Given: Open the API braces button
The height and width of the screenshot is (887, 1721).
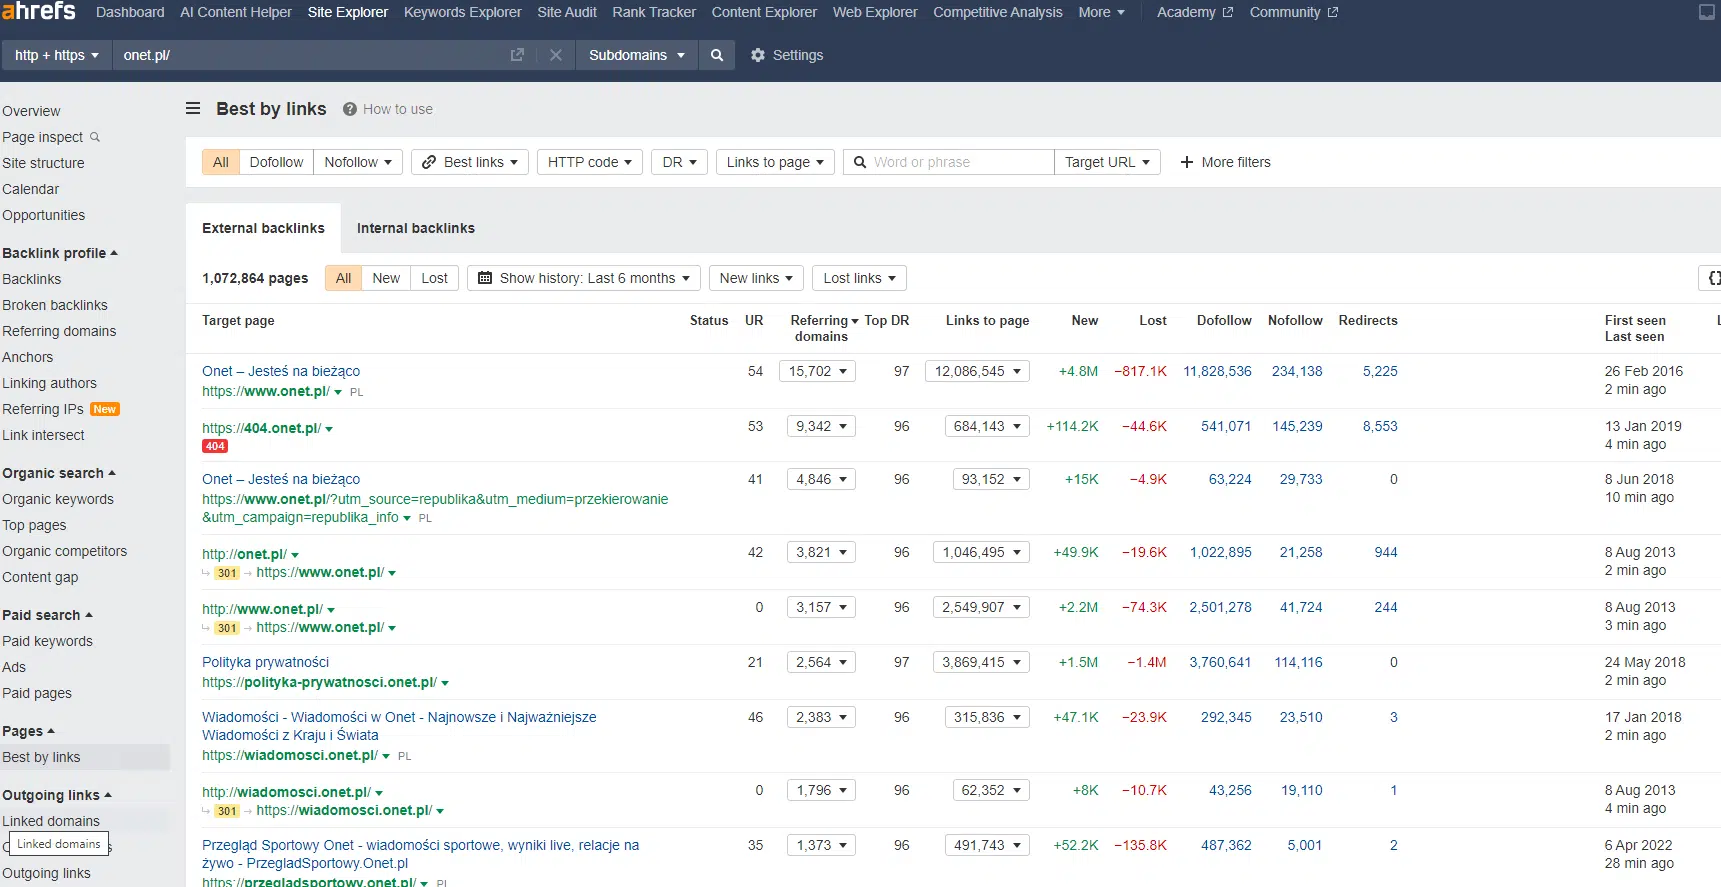Looking at the screenshot, I should point(1710,278).
